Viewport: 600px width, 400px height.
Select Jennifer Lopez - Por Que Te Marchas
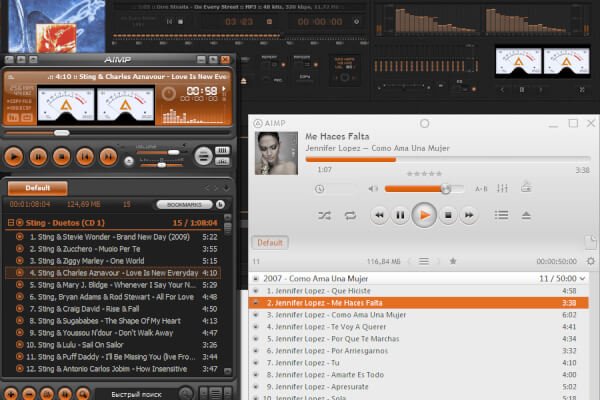coord(419,338)
